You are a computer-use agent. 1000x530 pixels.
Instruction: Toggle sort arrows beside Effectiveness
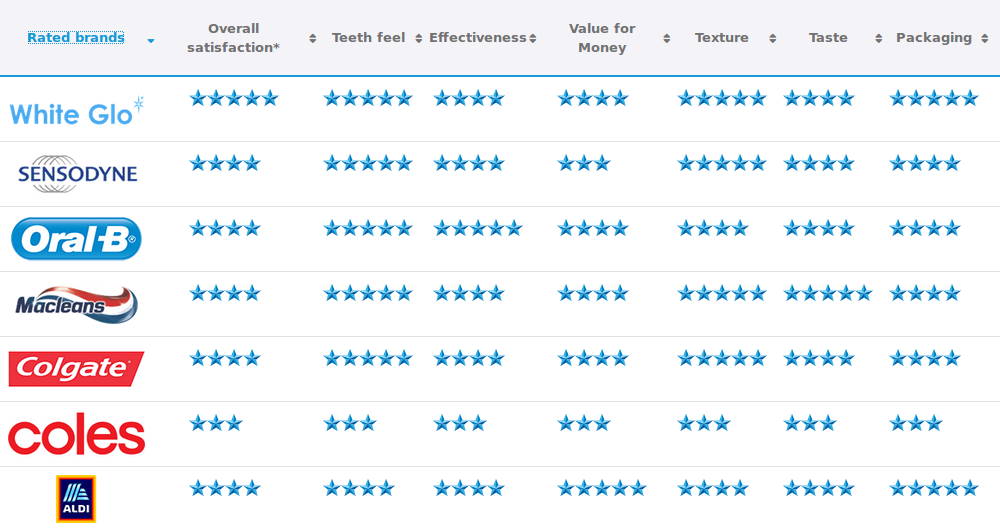533,38
